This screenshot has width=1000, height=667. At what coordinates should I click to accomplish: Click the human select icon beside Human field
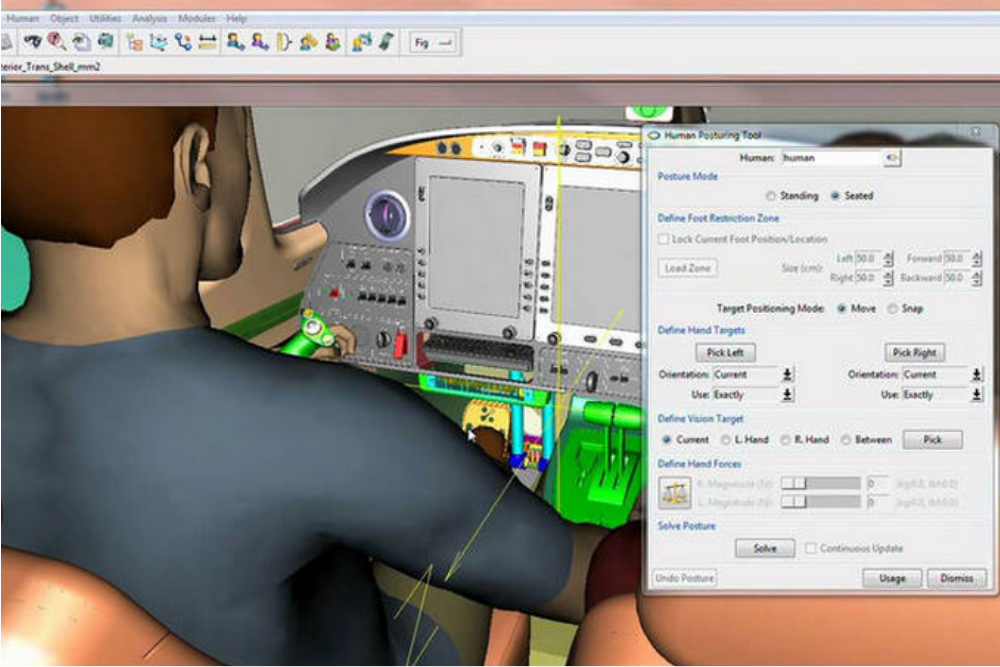892,158
